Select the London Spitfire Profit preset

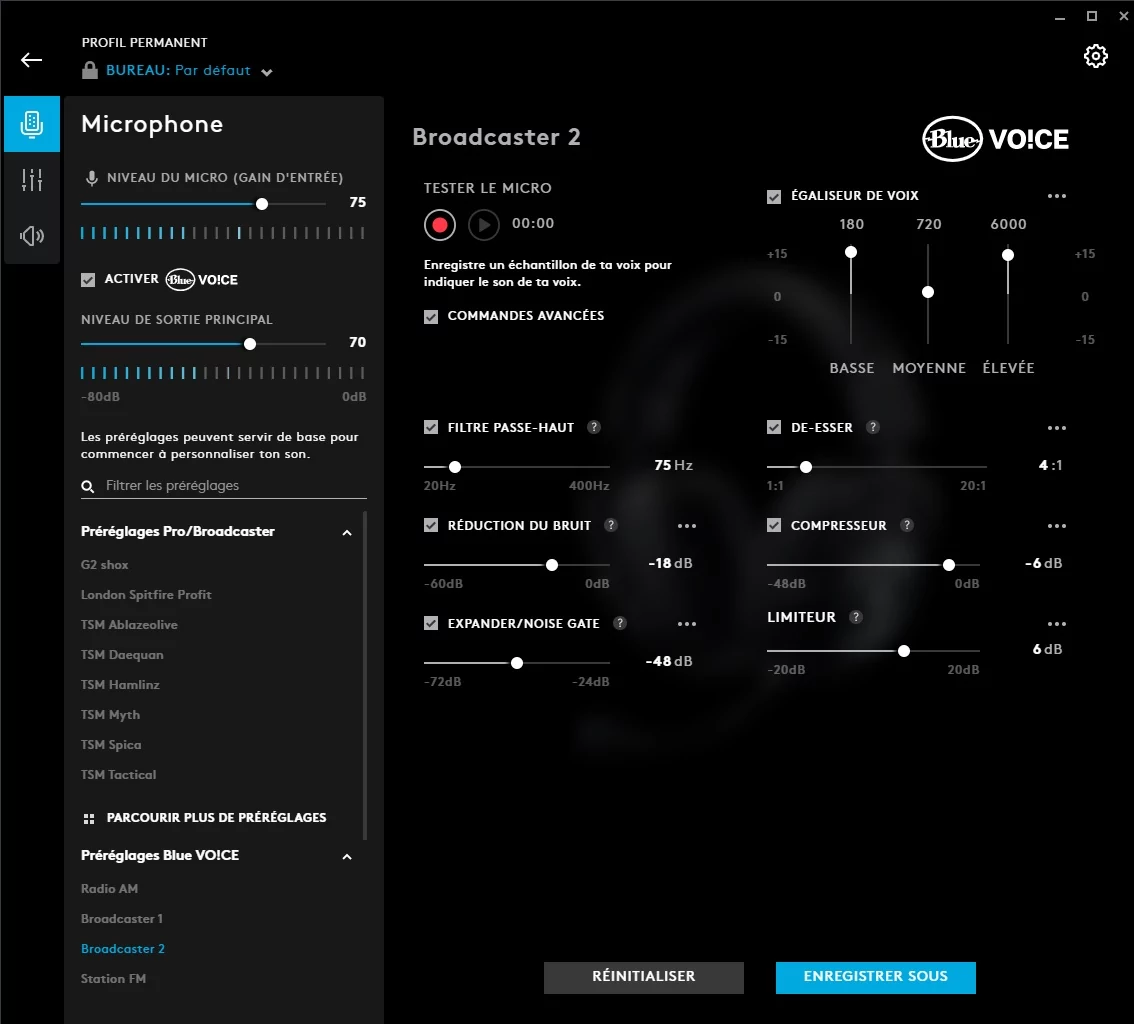(x=146, y=594)
